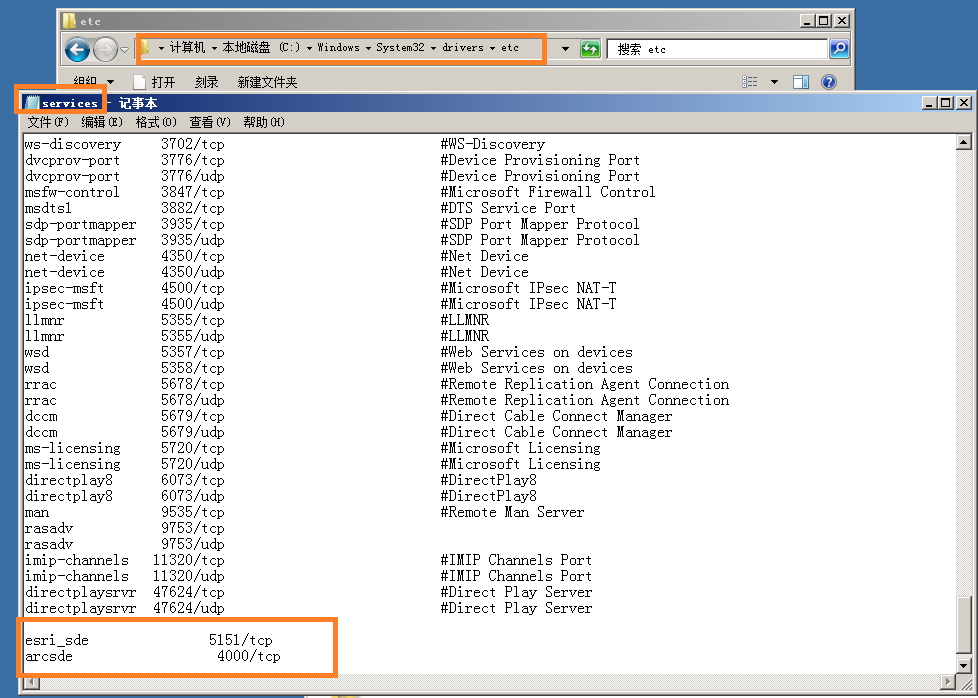Click the Explorer back navigation arrow

pos(77,48)
